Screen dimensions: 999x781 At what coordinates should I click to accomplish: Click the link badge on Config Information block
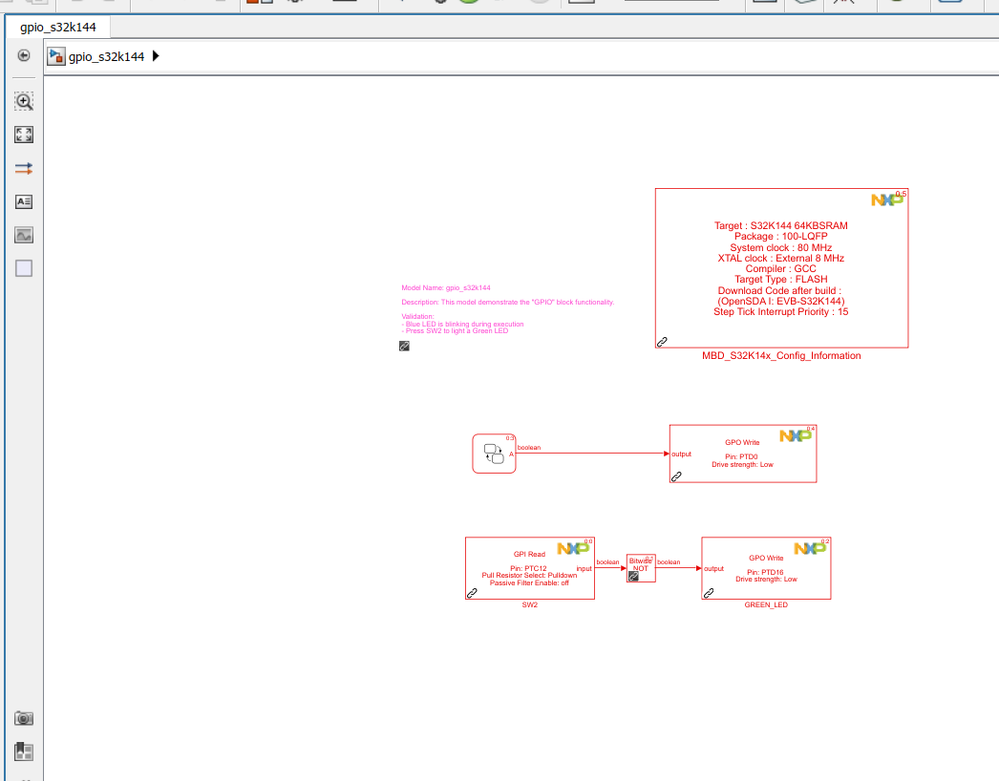[663, 342]
